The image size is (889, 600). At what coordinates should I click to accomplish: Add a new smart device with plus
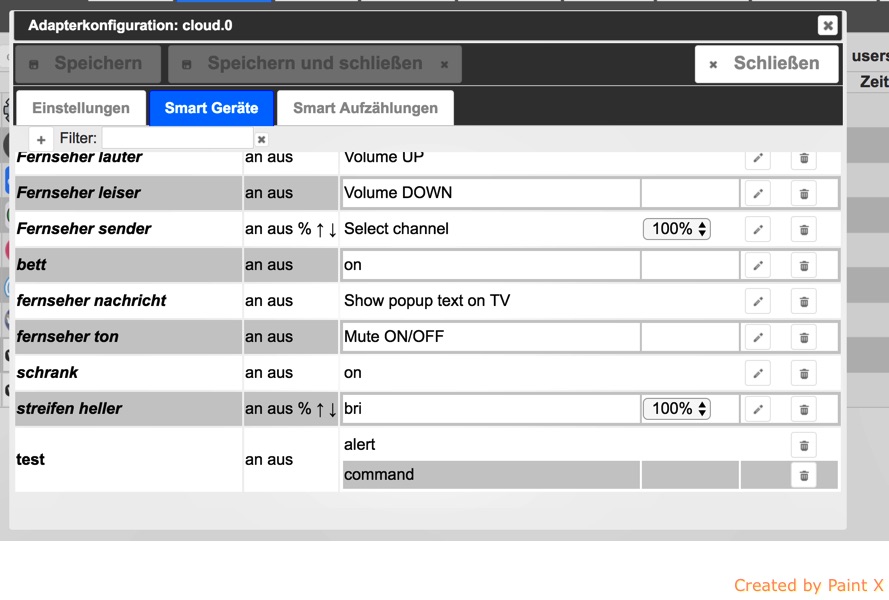pos(41,139)
